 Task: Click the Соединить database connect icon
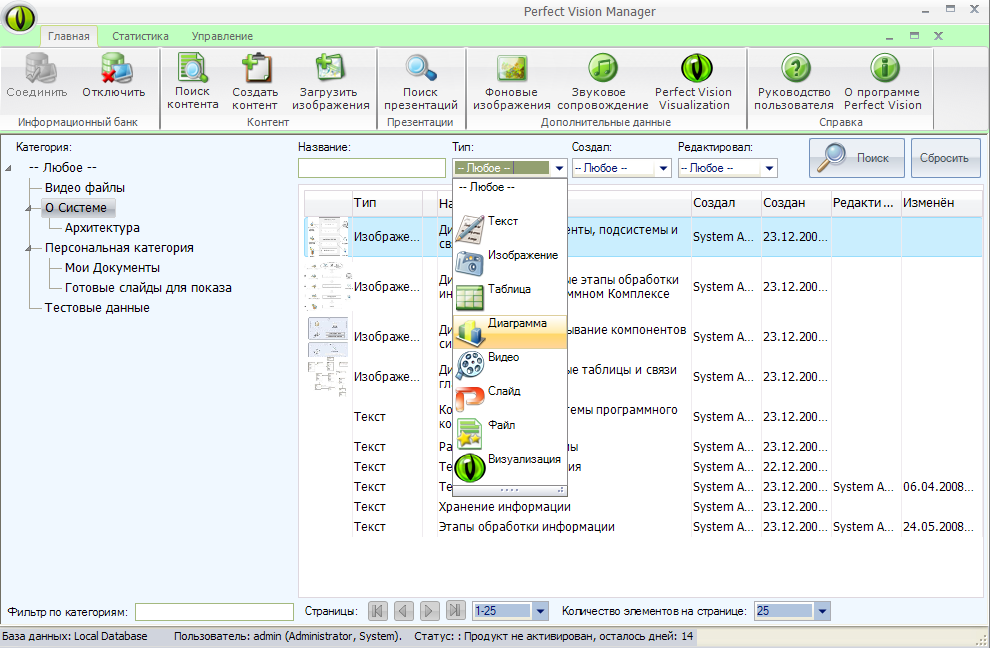(x=39, y=68)
